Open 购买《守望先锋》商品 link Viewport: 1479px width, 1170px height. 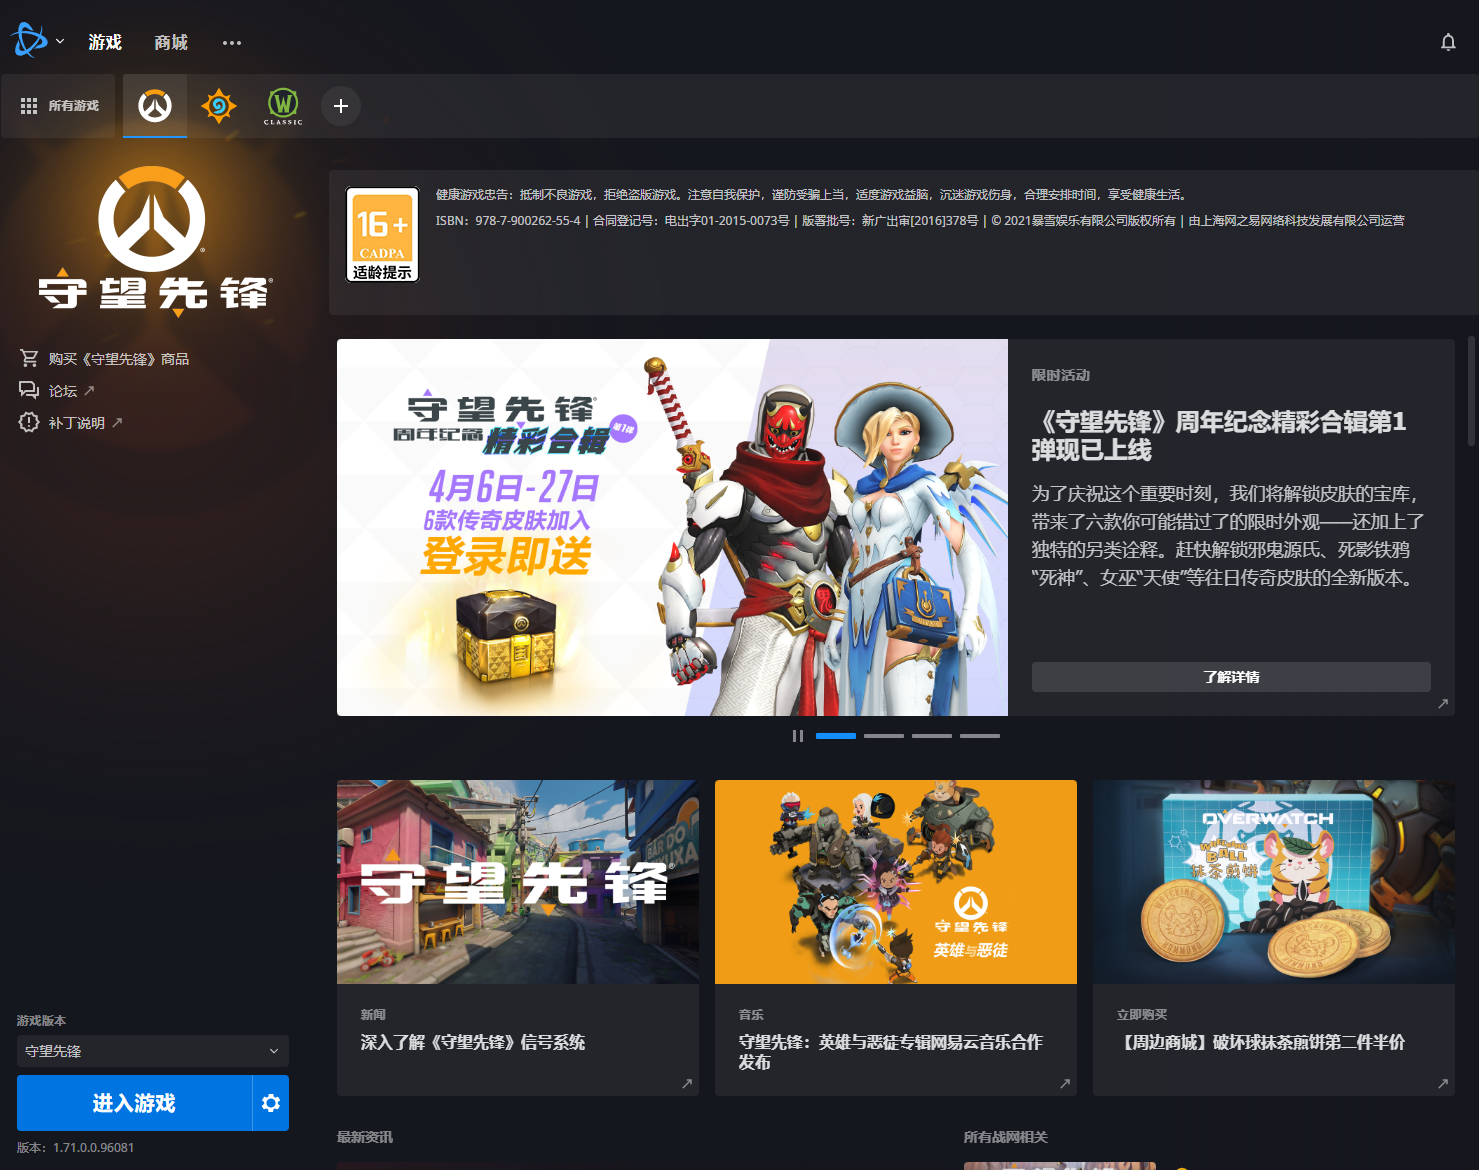[x=118, y=359]
